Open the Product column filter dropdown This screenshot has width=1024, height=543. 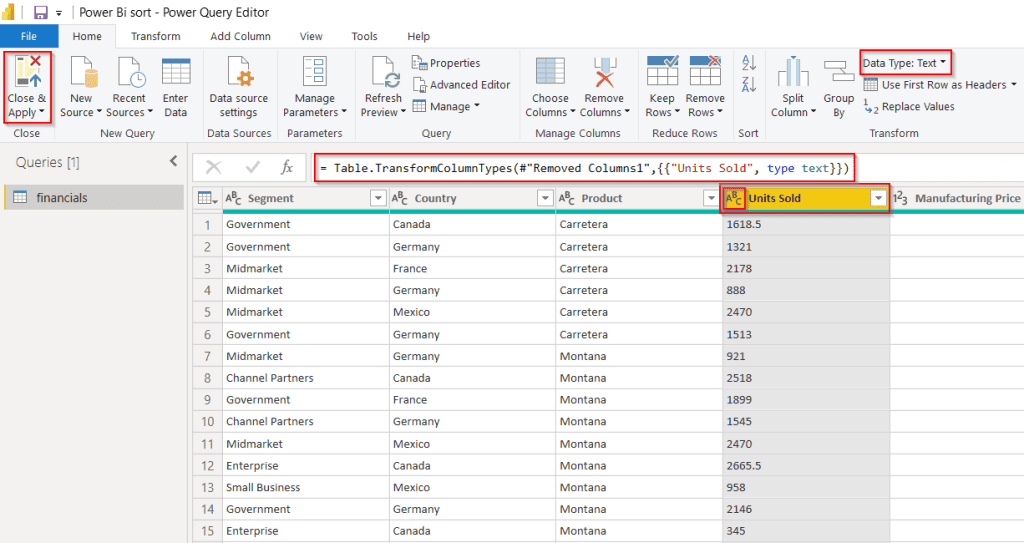pyautogui.click(x=711, y=198)
